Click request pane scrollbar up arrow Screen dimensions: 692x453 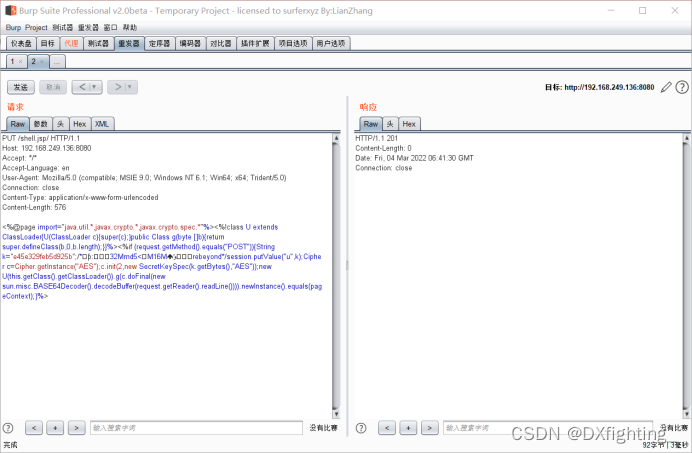coord(336,138)
